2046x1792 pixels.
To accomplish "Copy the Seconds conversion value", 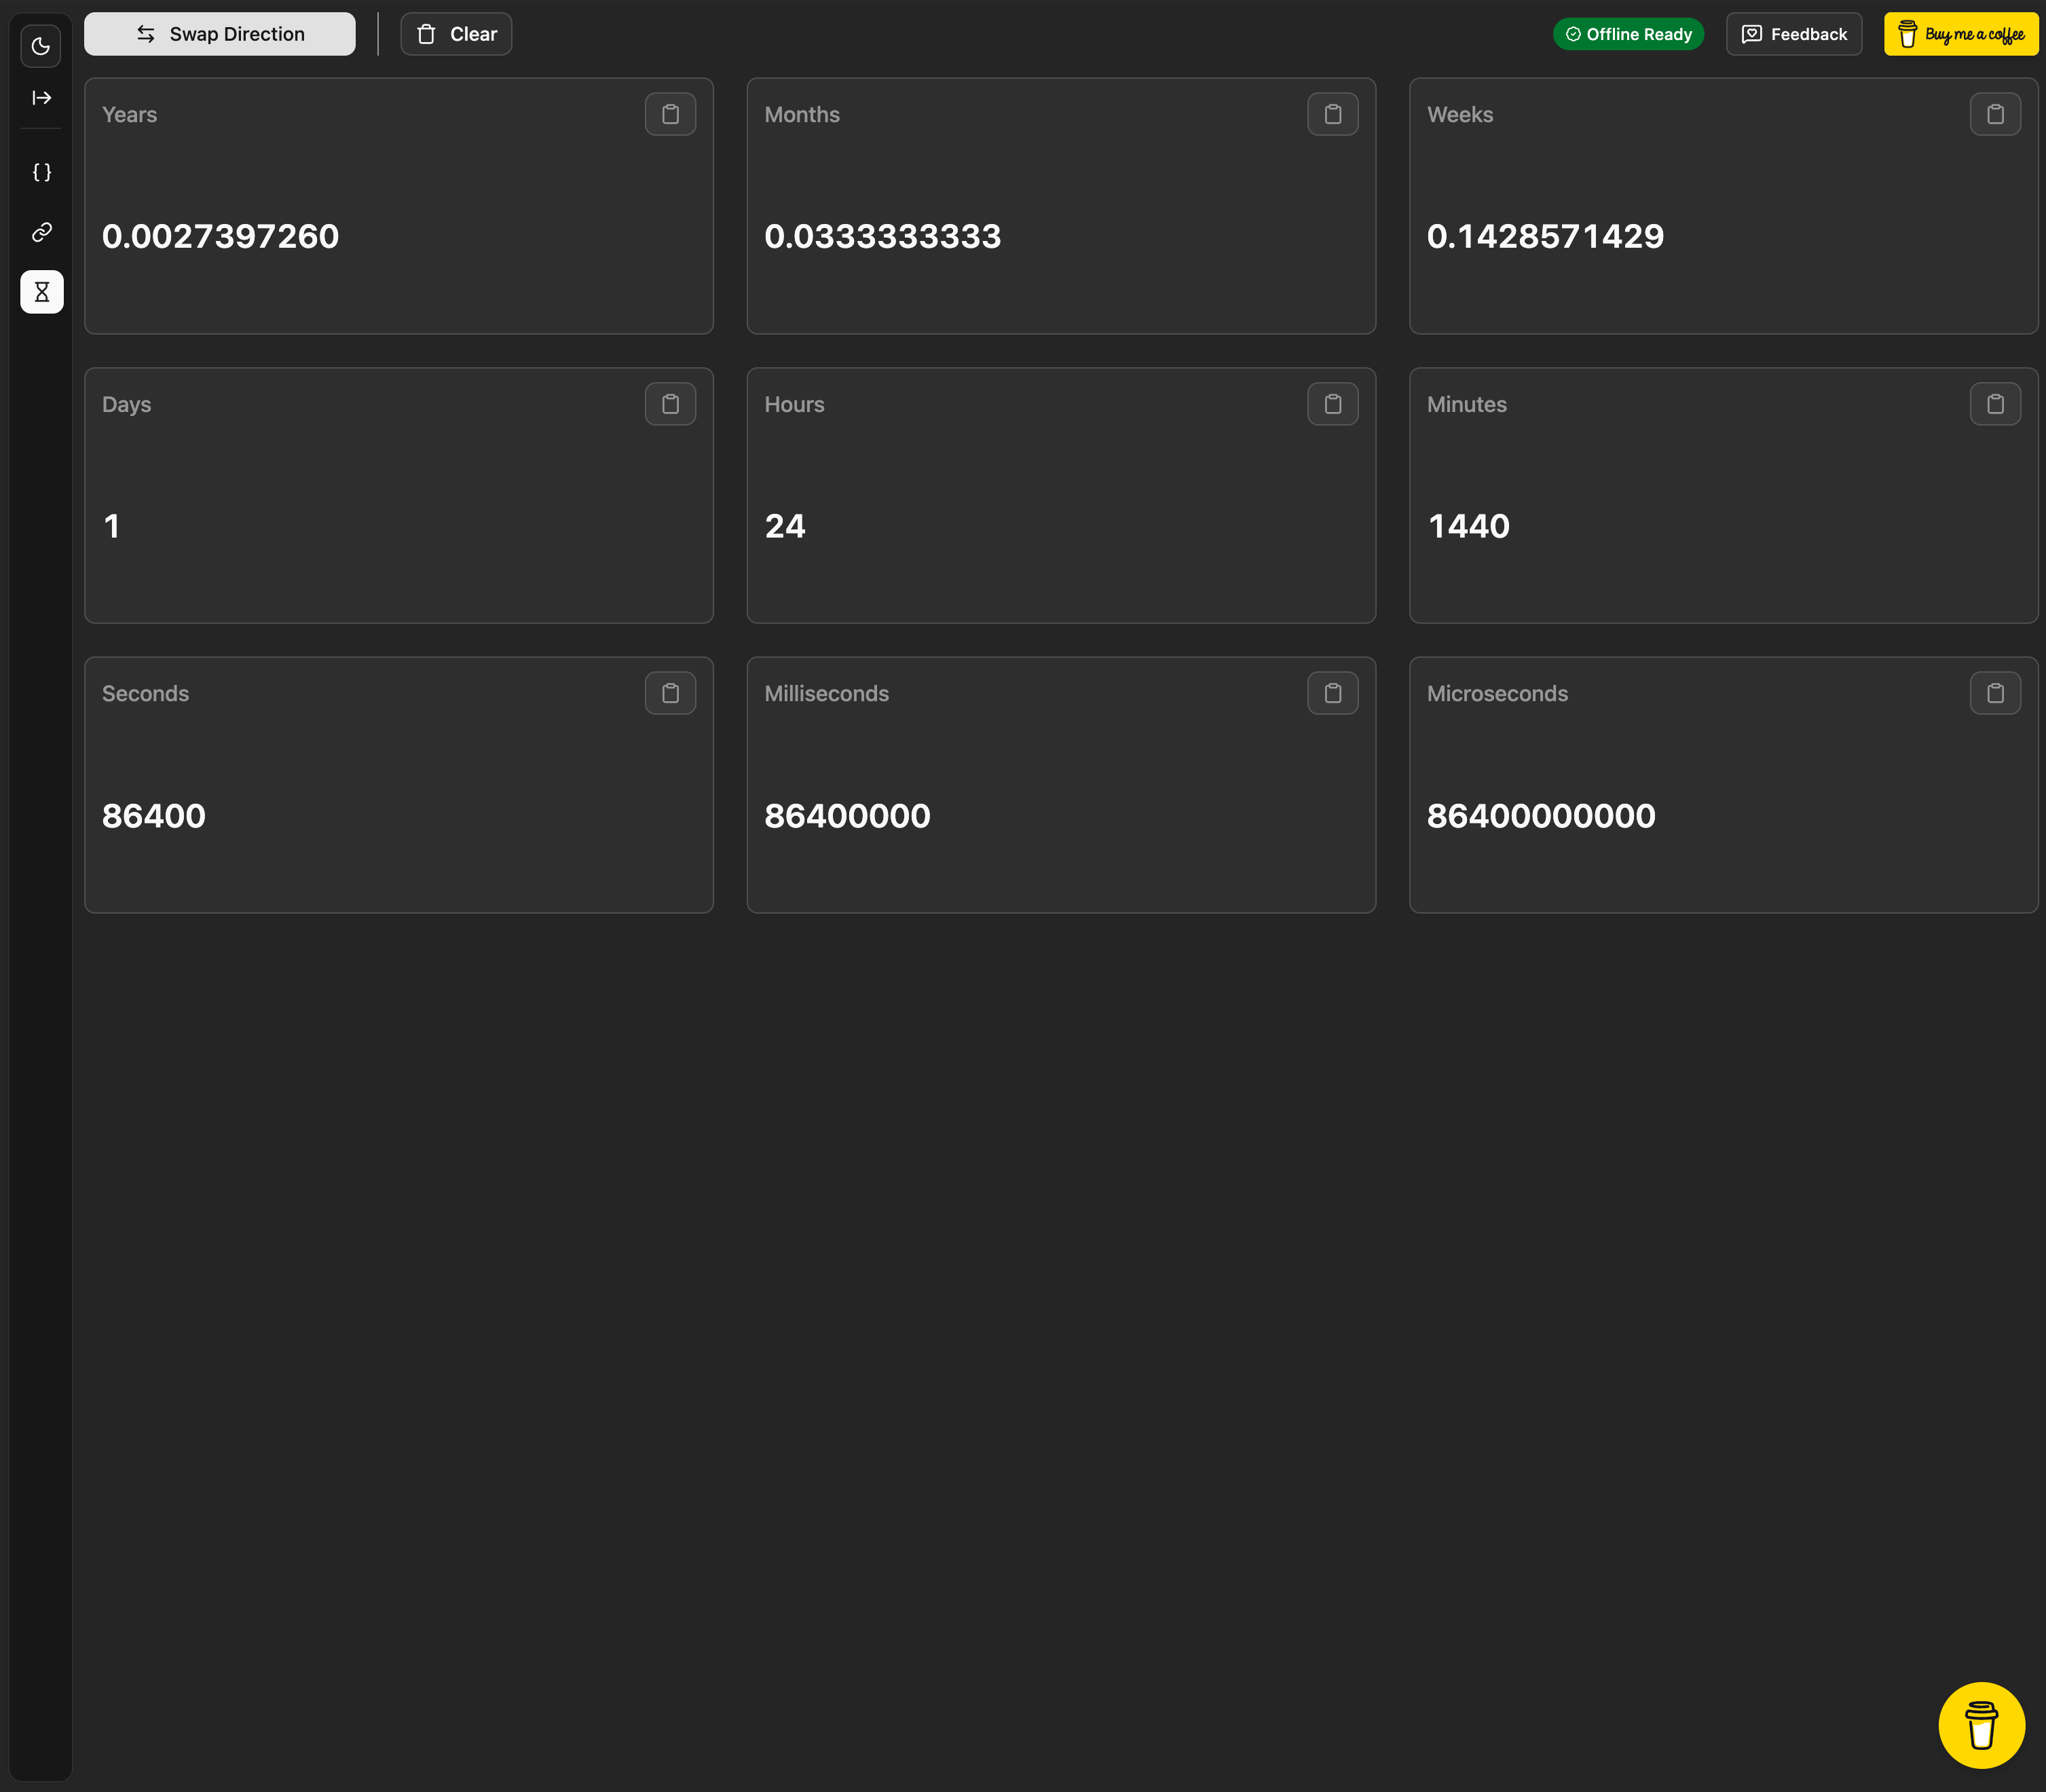I will 669,692.
